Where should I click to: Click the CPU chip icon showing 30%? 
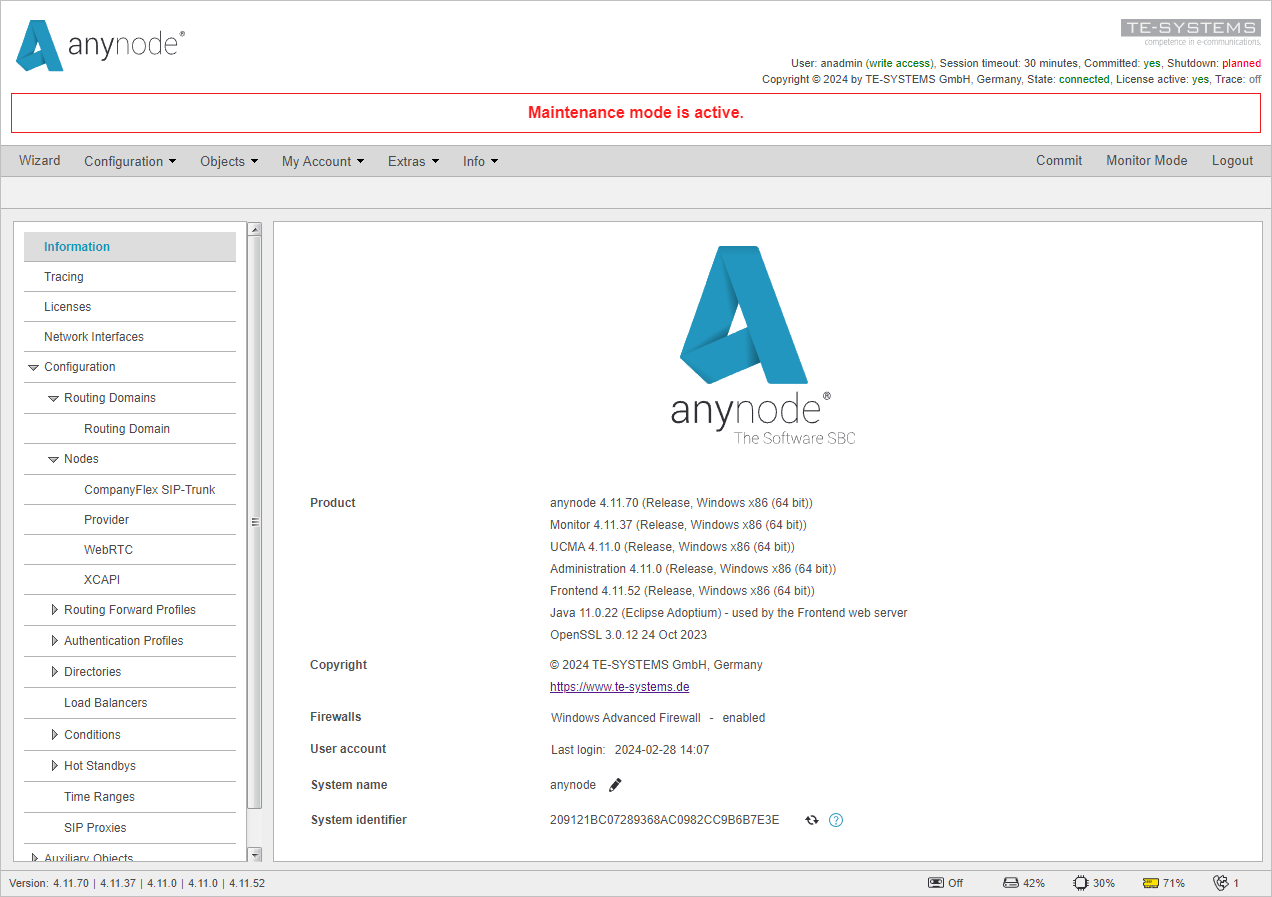(x=1079, y=883)
